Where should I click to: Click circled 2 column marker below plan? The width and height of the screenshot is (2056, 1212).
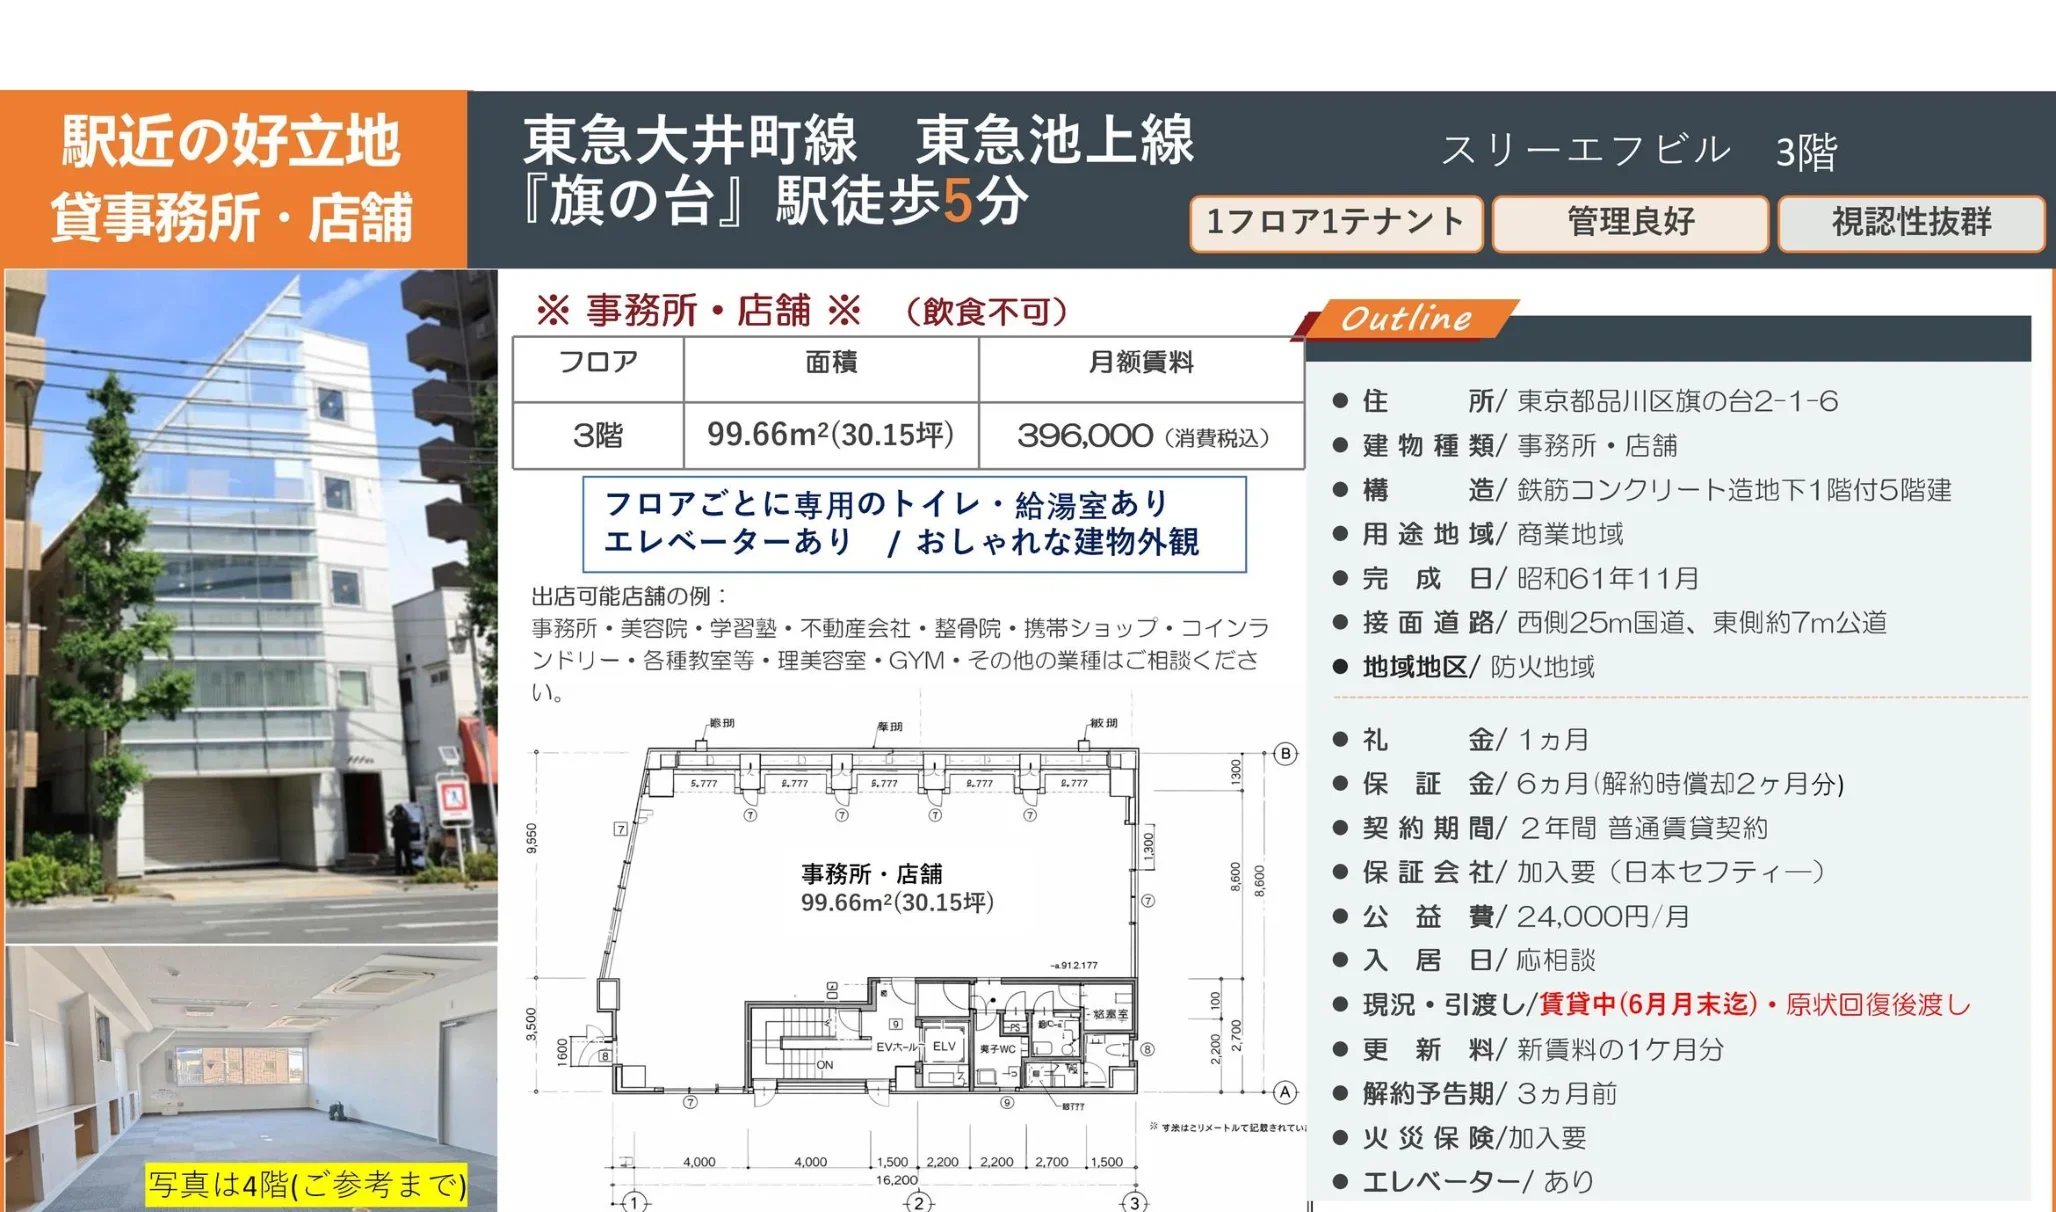919,1202
